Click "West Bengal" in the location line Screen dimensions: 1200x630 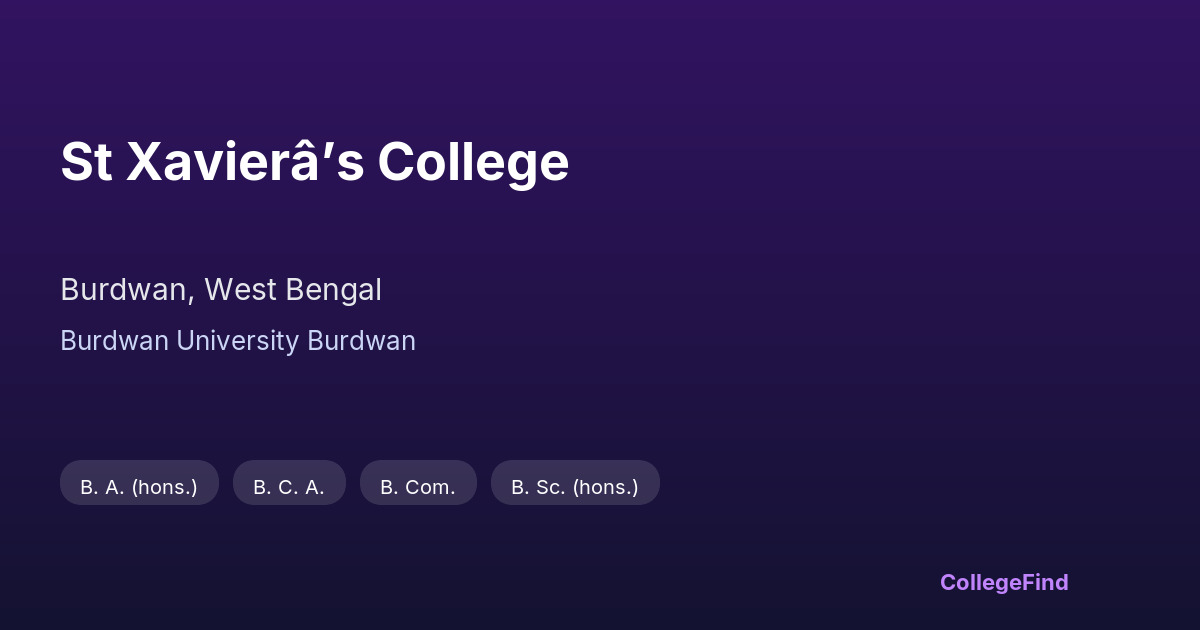[x=293, y=290]
